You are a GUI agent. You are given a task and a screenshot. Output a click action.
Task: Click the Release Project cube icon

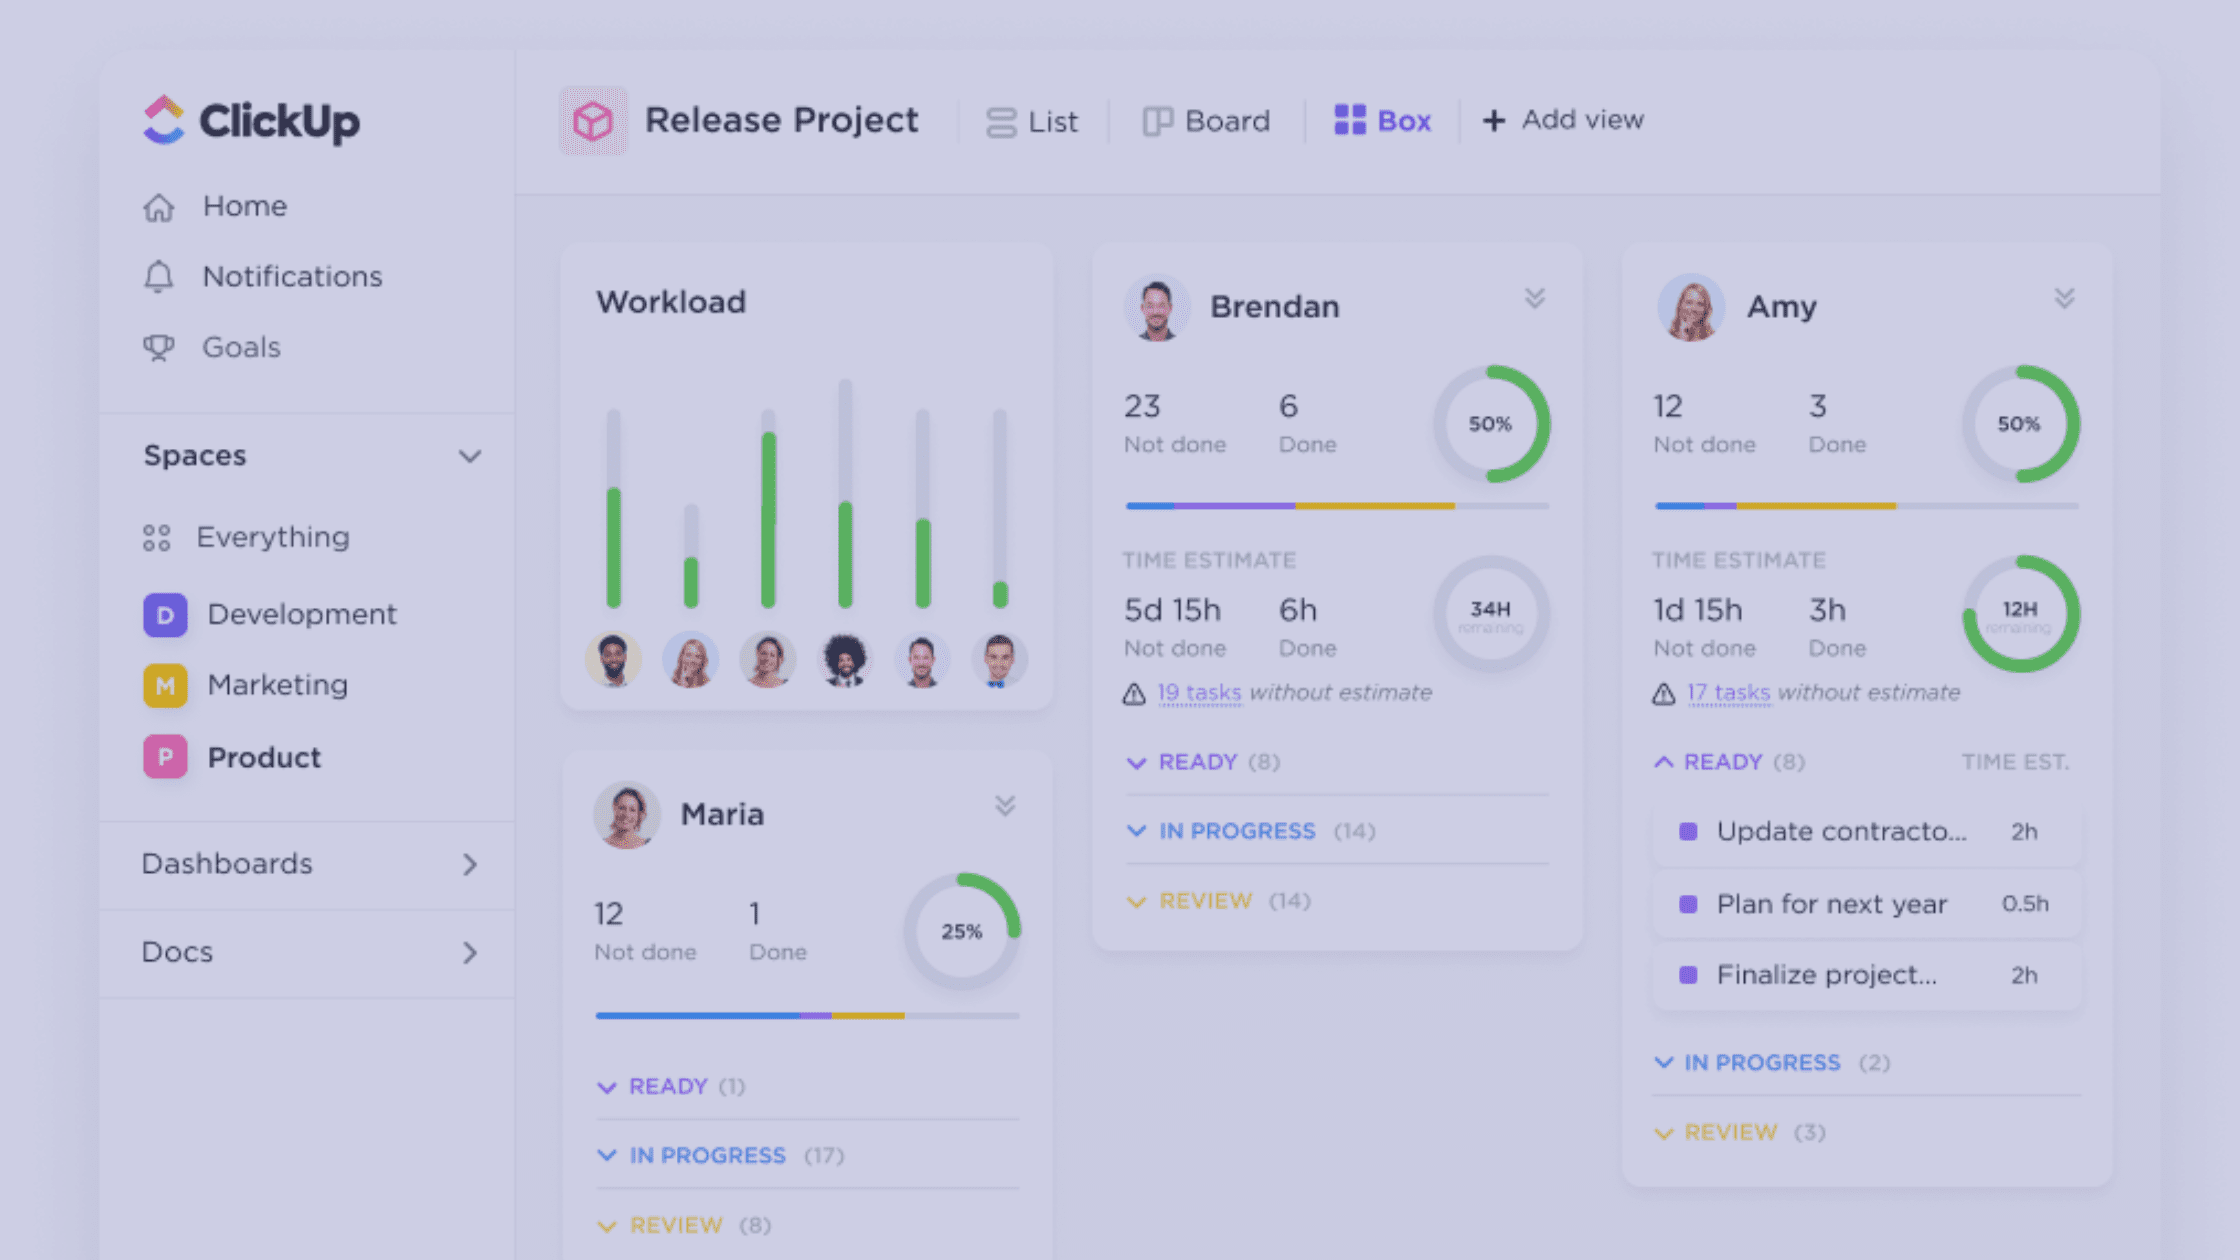pos(592,121)
